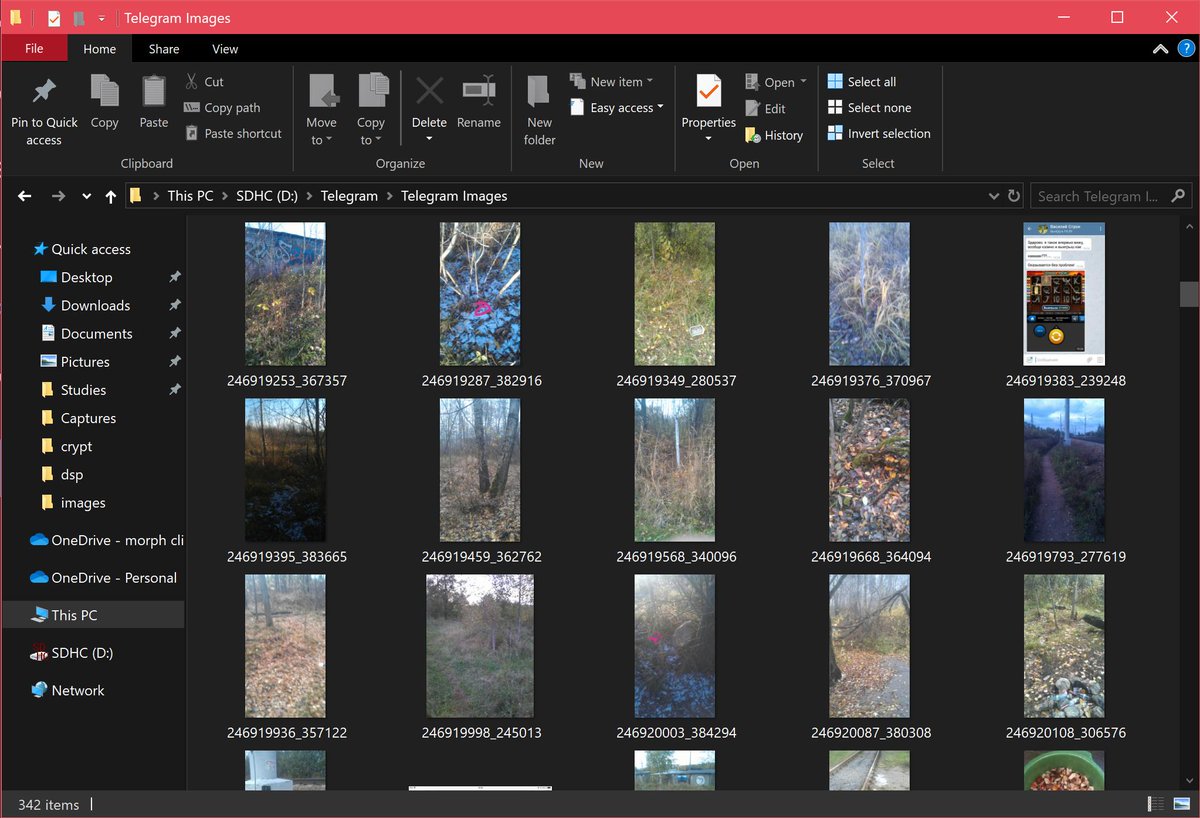
Task: Open the Studies folder in sidebar
Action: (83, 390)
